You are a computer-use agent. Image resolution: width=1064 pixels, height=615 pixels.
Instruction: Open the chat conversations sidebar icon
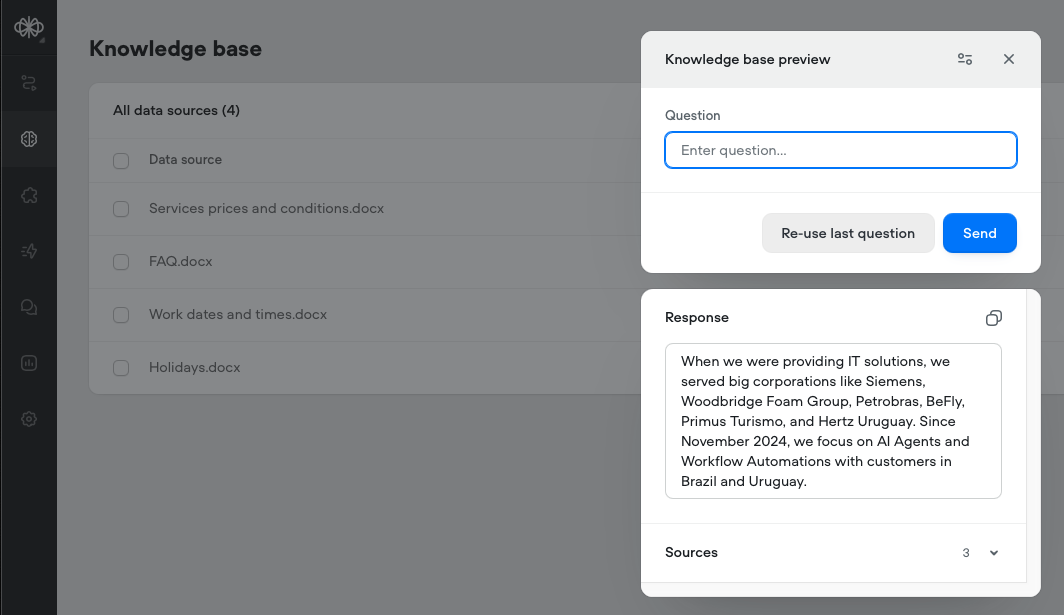[29, 307]
